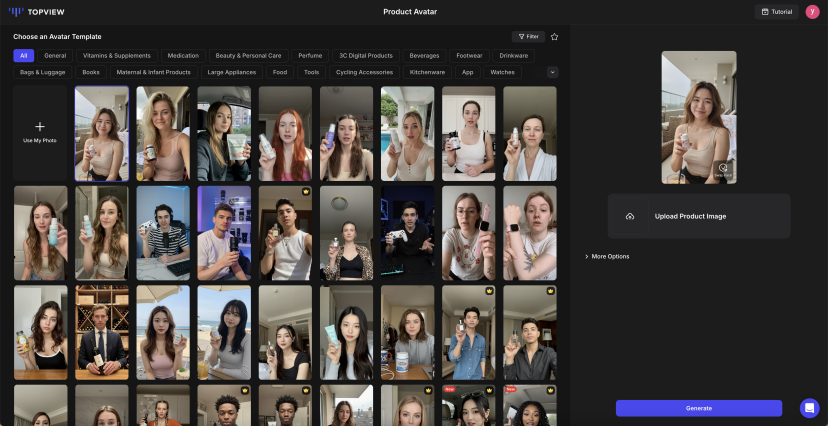Select the man holding a game controller

tap(408, 233)
